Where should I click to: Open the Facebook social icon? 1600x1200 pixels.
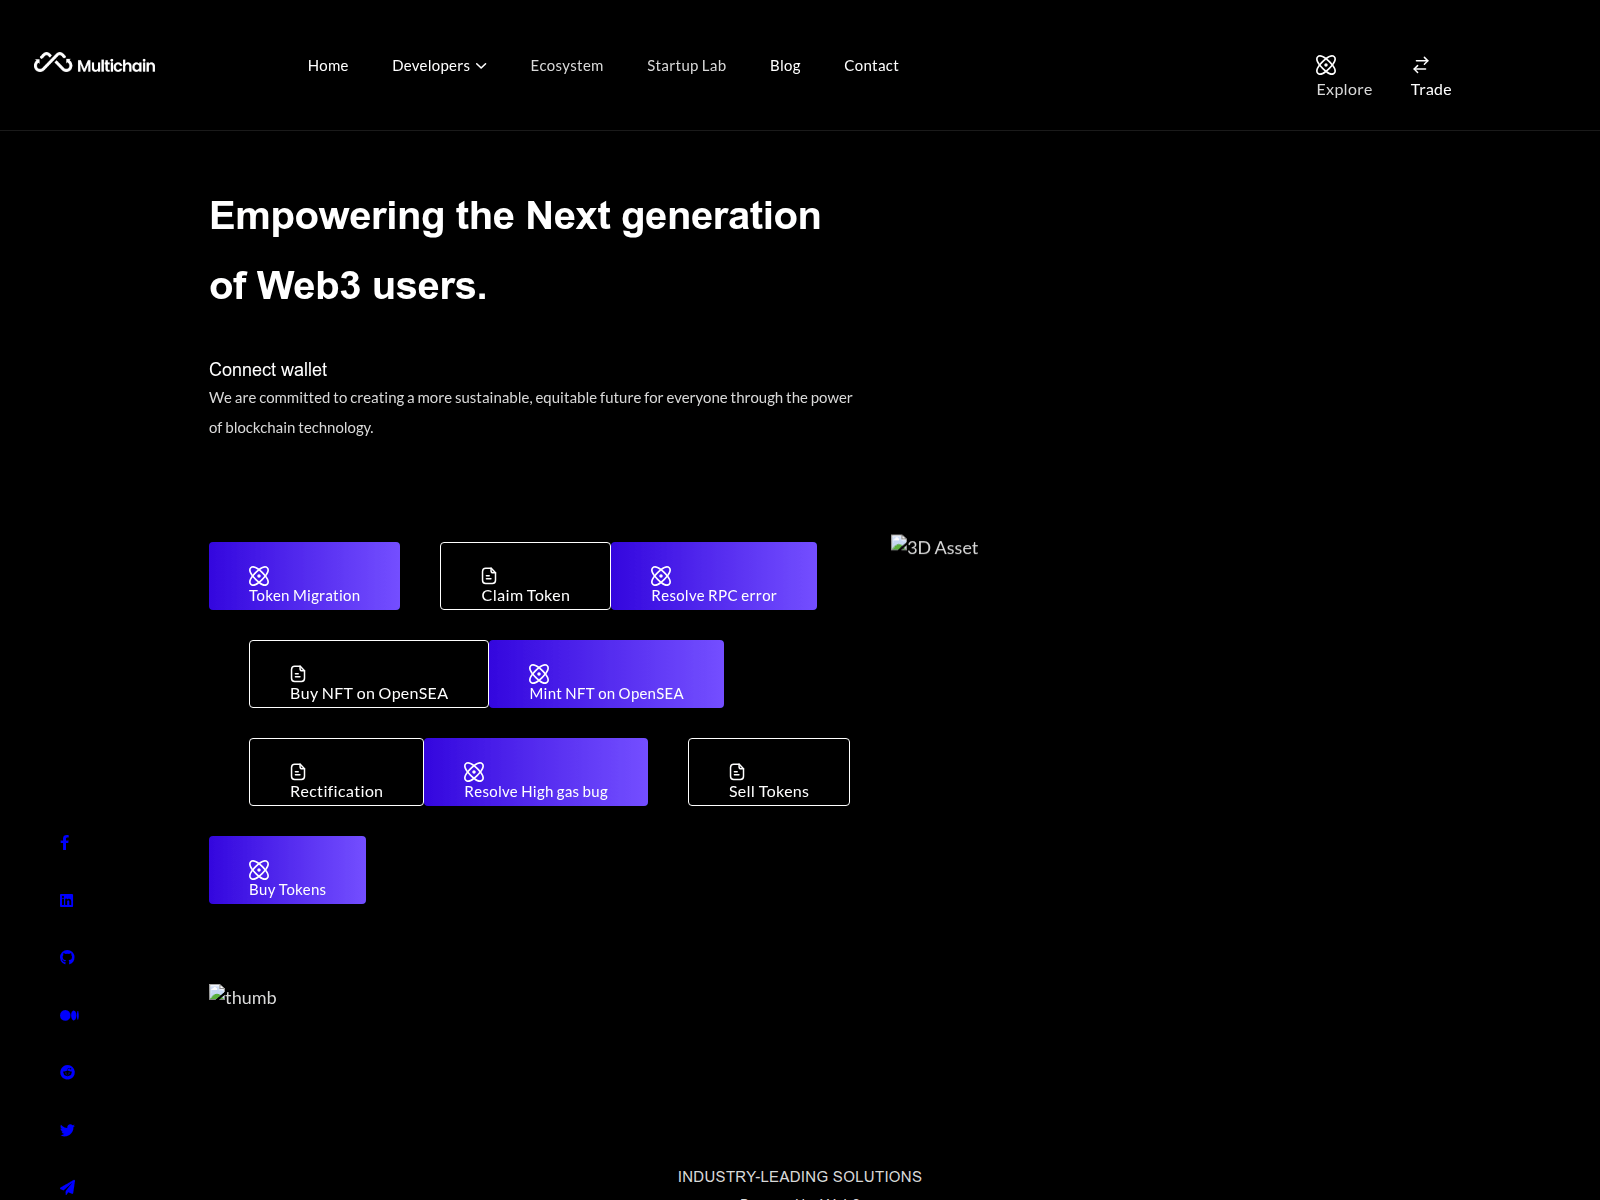pyautogui.click(x=65, y=843)
